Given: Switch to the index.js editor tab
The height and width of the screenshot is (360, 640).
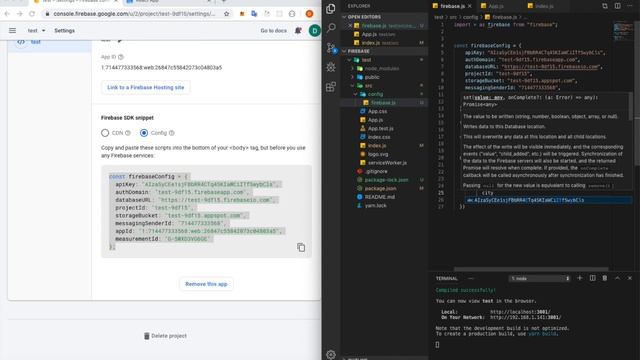Looking at the screenshot, I should point(544,6).
